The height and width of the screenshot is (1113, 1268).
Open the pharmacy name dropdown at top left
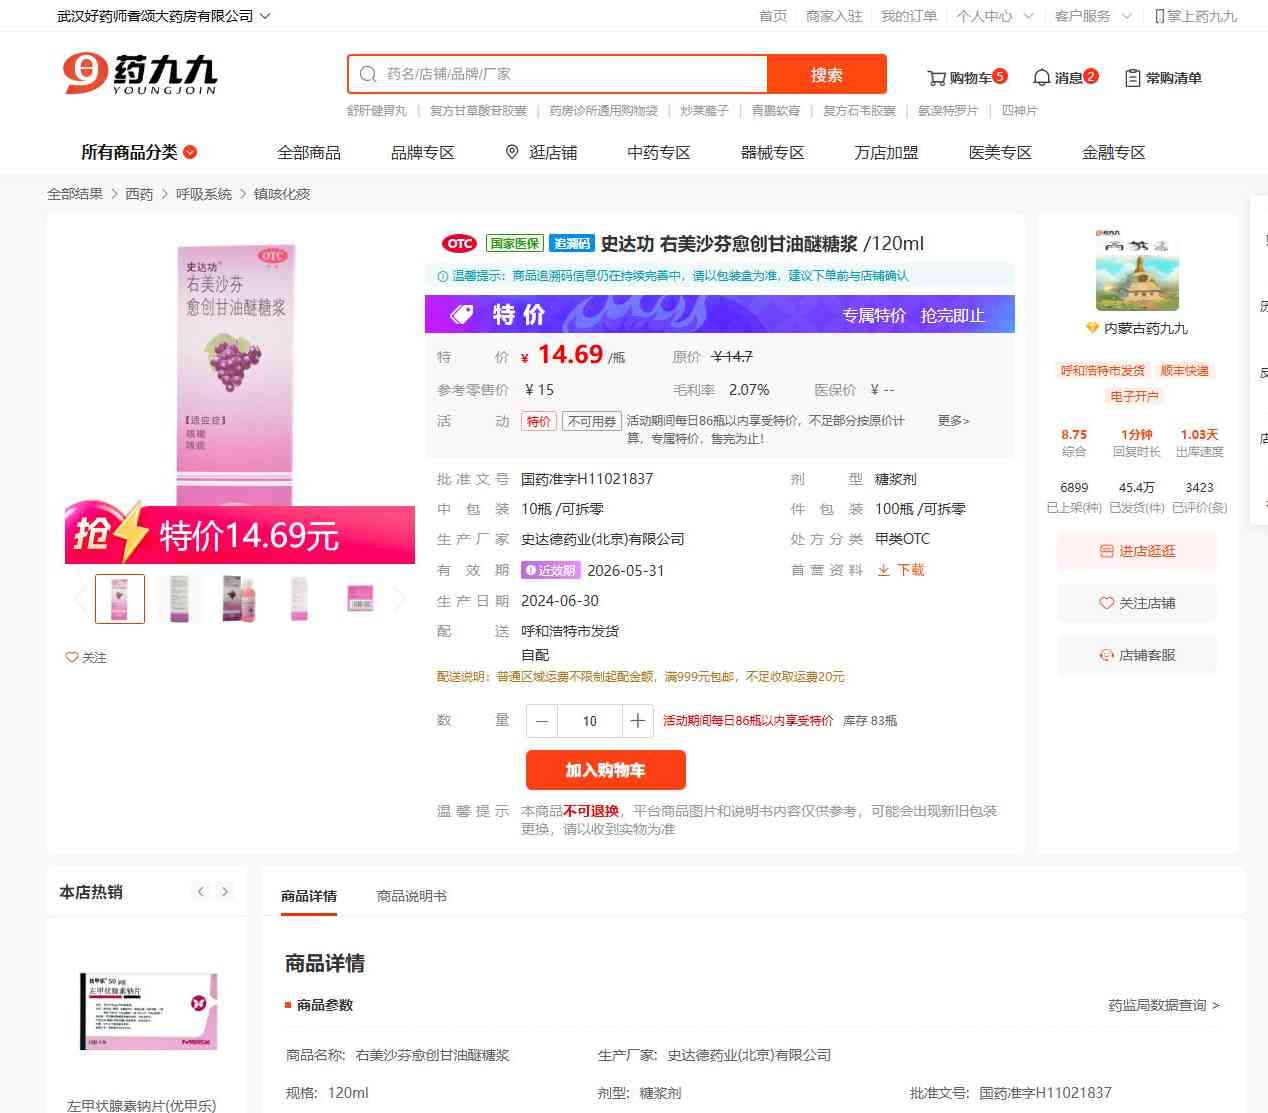[x=164, y=16]
